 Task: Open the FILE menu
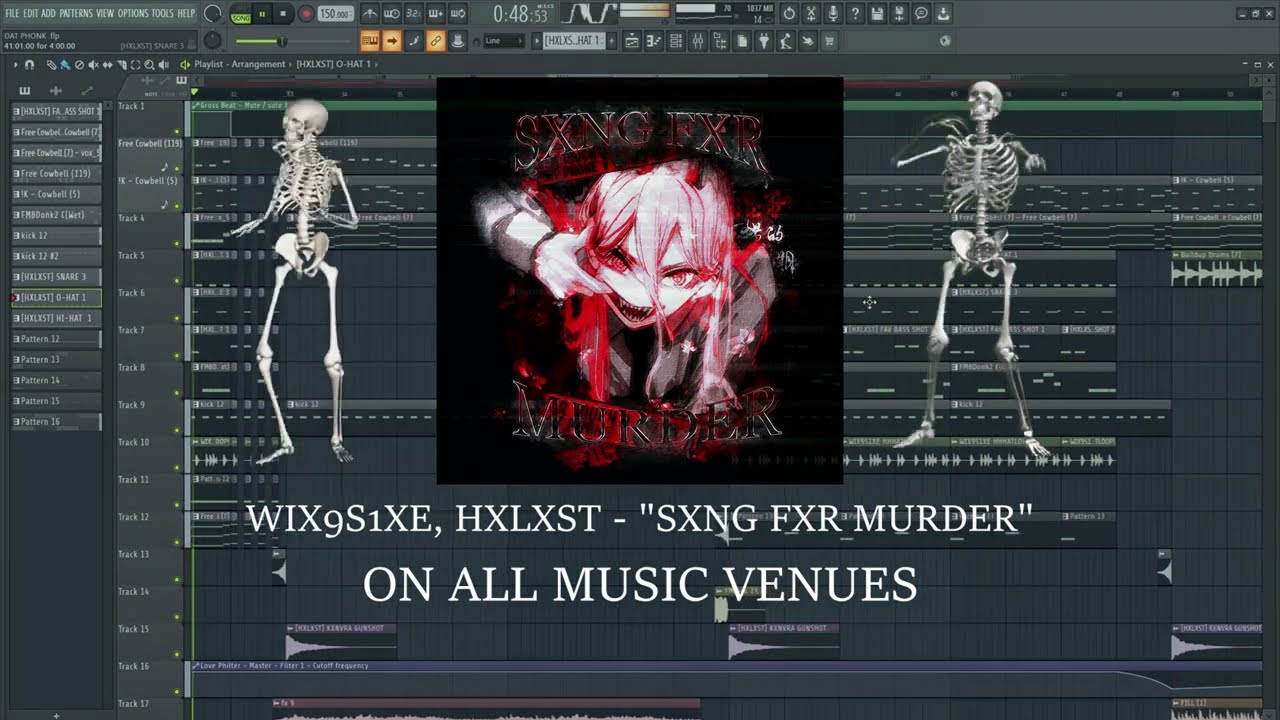point(12,13)
